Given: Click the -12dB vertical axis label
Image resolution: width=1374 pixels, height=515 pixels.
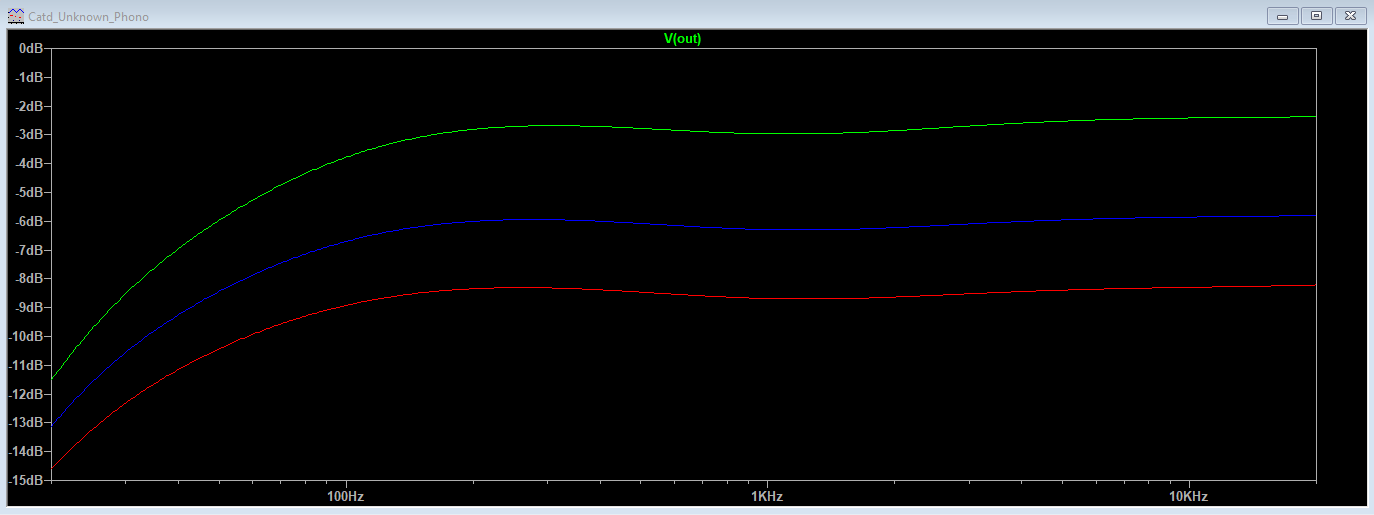Looking at the screenshot, I should point(26,394).
